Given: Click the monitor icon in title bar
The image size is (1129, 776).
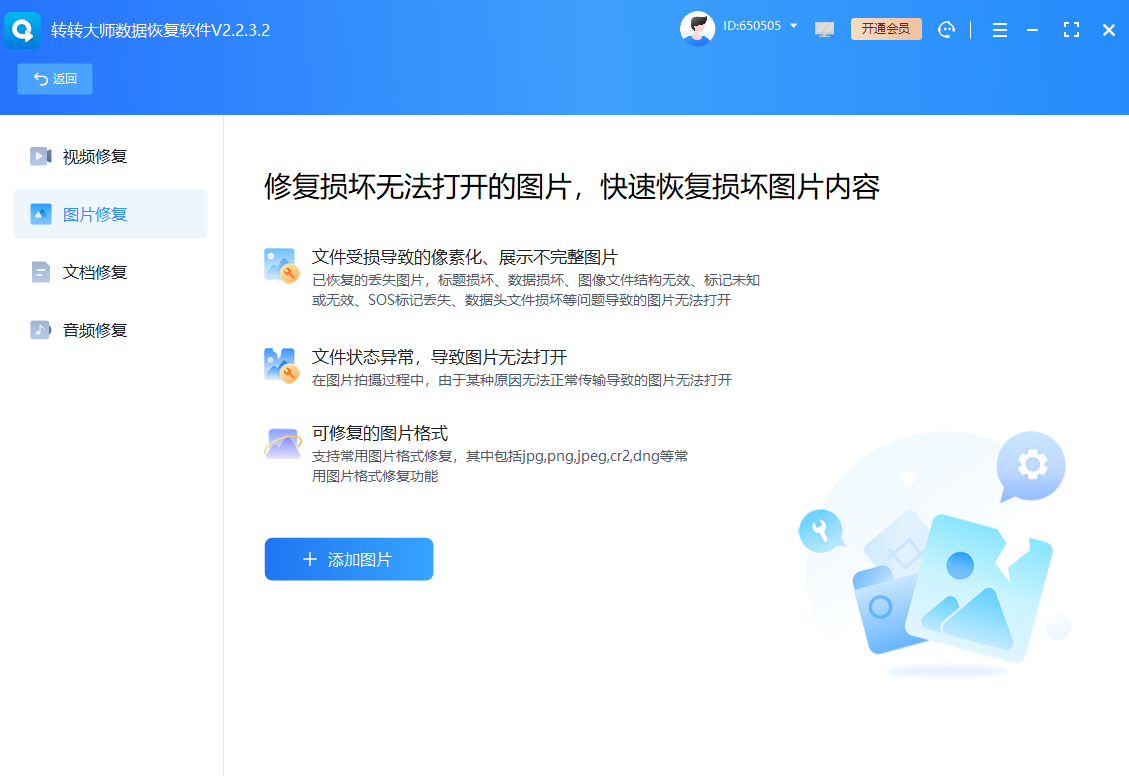Looking at the screenshot, I should click(x=824, y=30).
